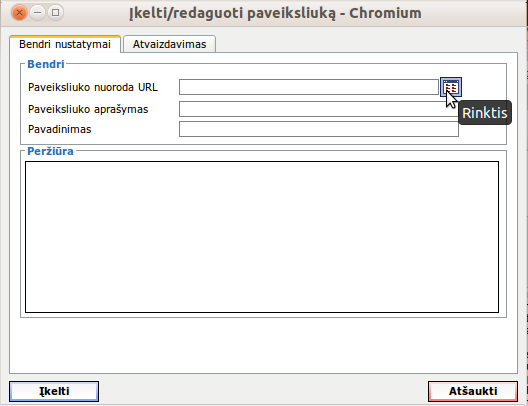
Task: Click the Bendri group heading
Action: click(46, 64)
